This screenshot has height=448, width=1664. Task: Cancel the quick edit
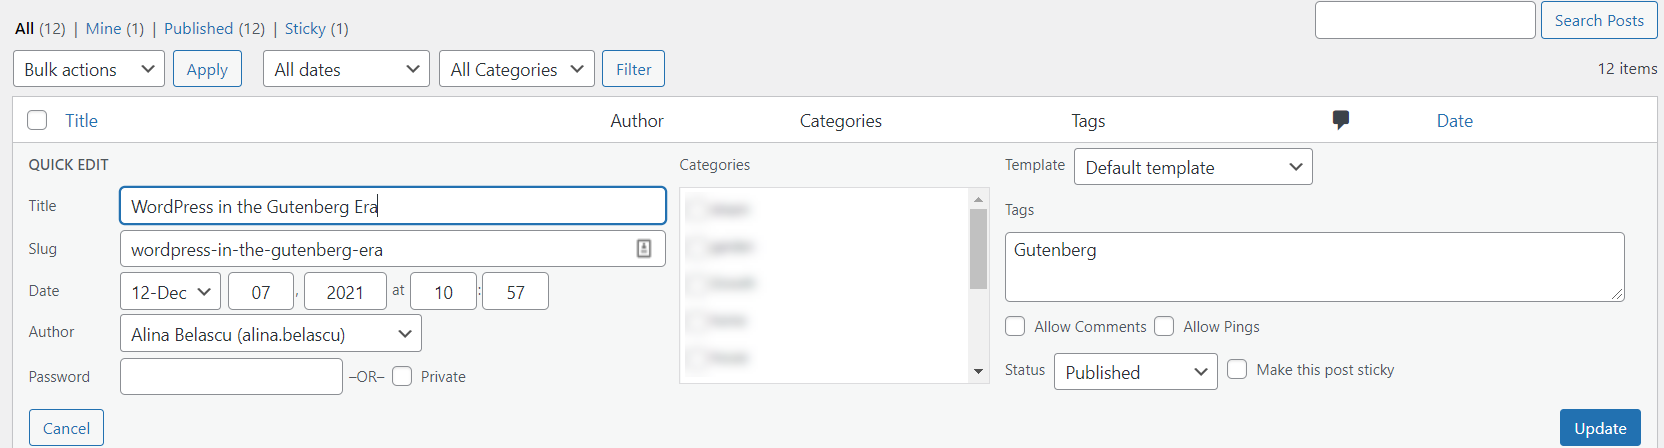click(x=66, y=428)
